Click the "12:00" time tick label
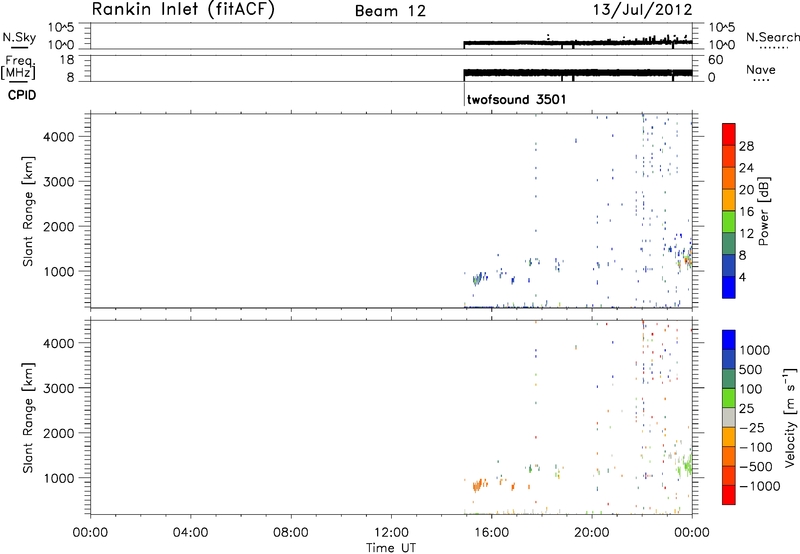 [x=391, y=533]
